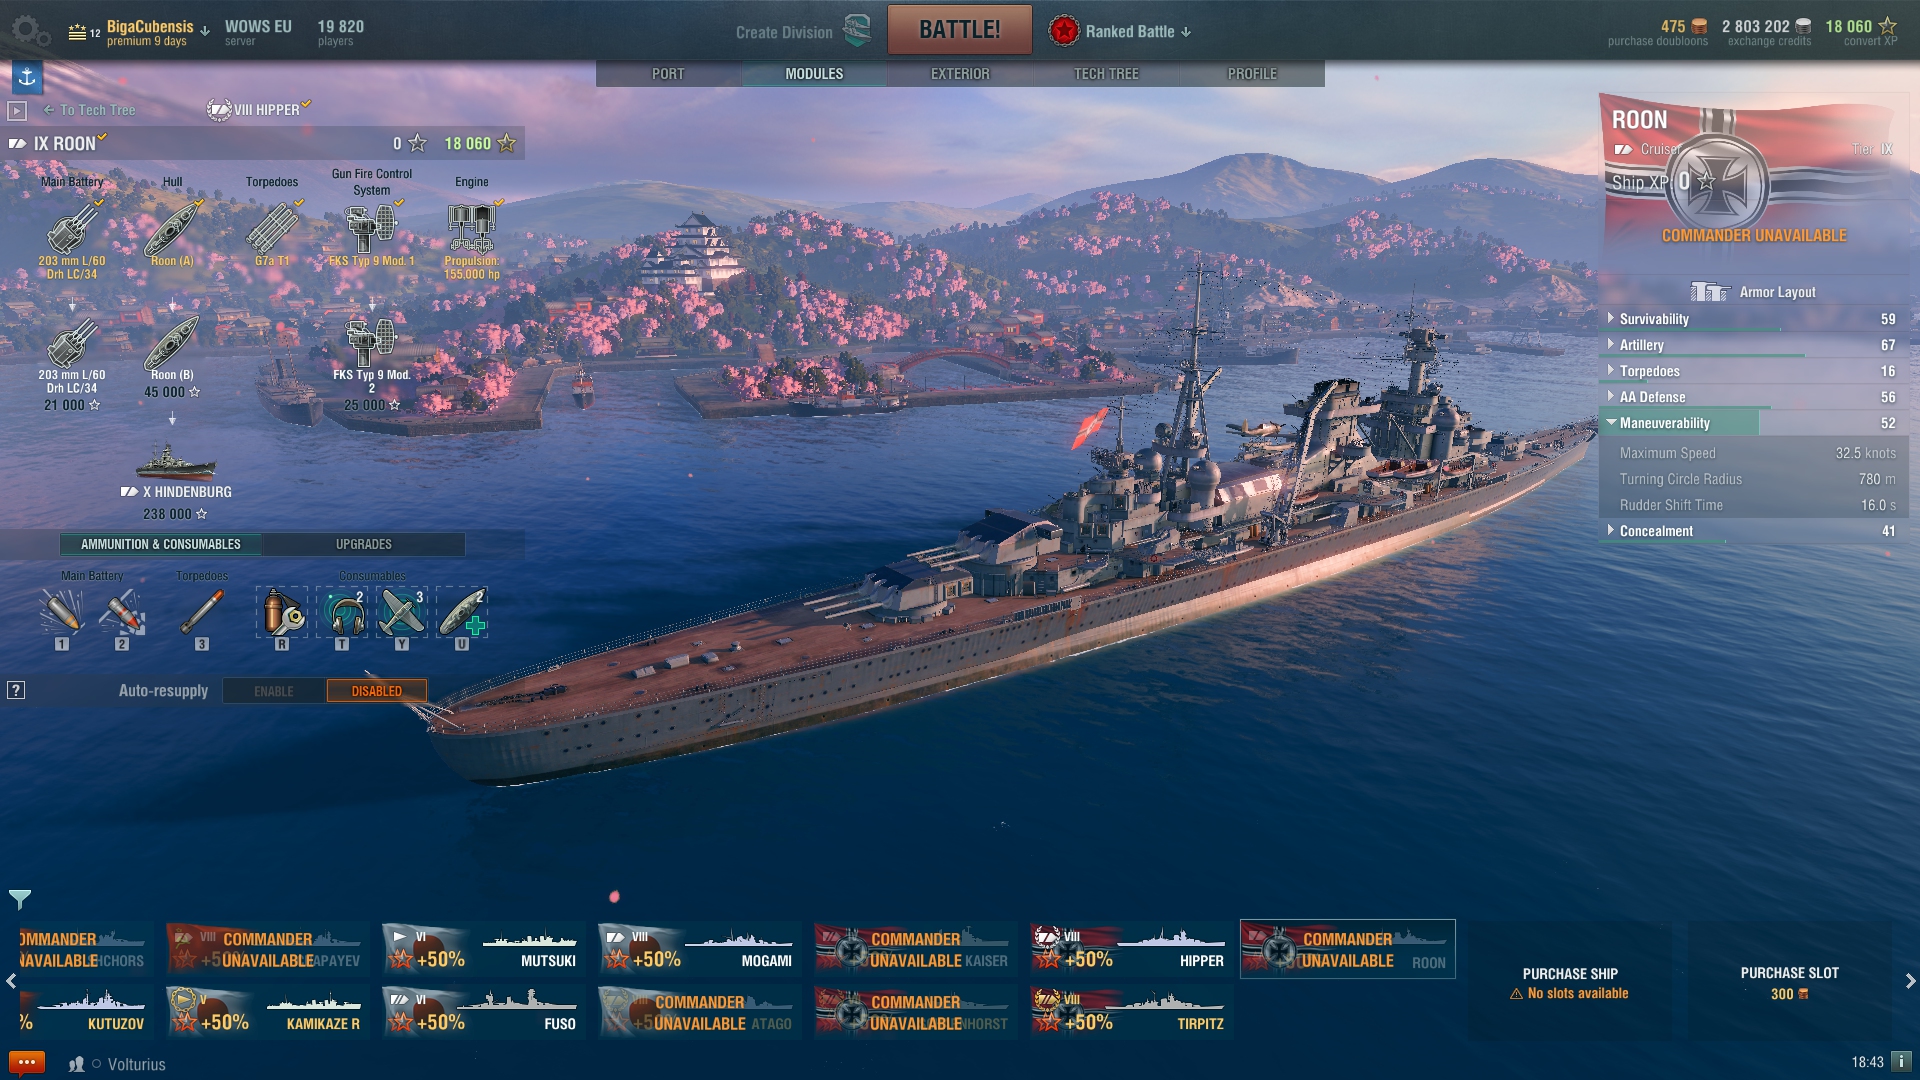Click the Damage Control Party consumable
Image resolution: width=1920 pixels, height=1080 pixels.
[x=283, y=612]
